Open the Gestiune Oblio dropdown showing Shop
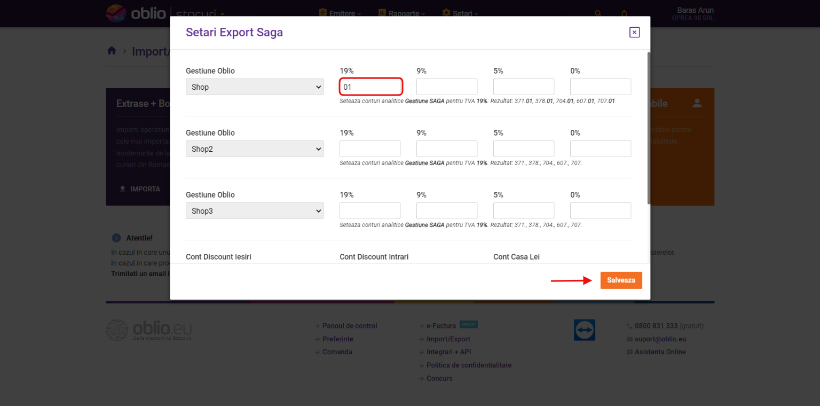 coord(255,87)
